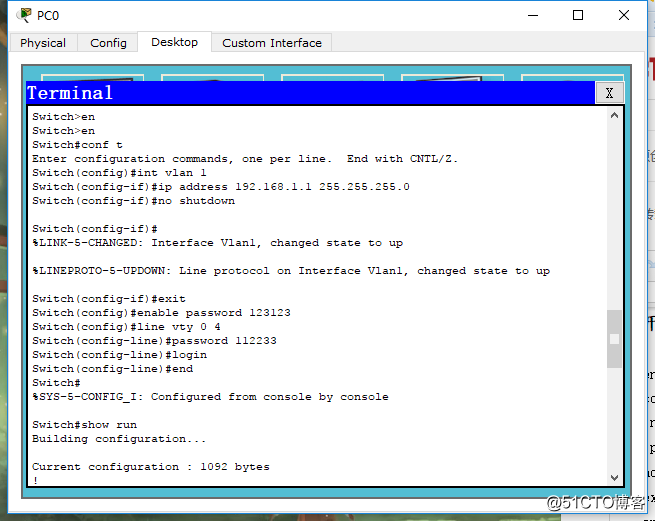Click the 'Building configuration...' line
The width and height of the screenshot is (655, 521).
pos(119,439)
